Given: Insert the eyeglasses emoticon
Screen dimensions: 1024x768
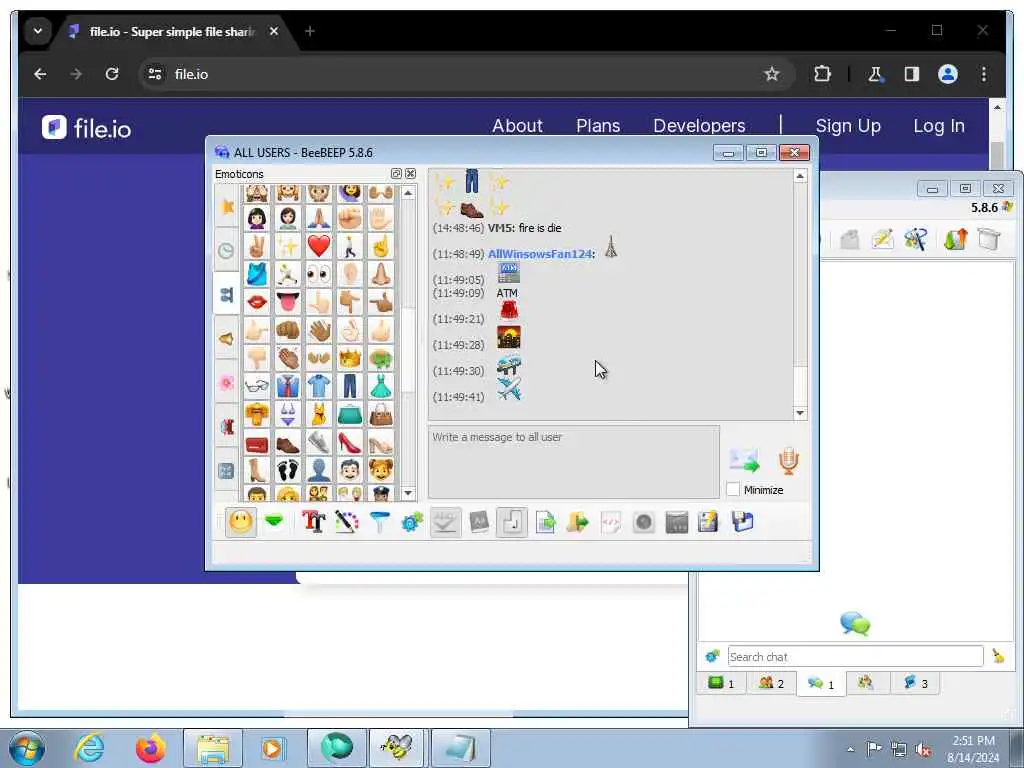Looking at the screenshot, I should pyautogui.click(x=257, y=386).
